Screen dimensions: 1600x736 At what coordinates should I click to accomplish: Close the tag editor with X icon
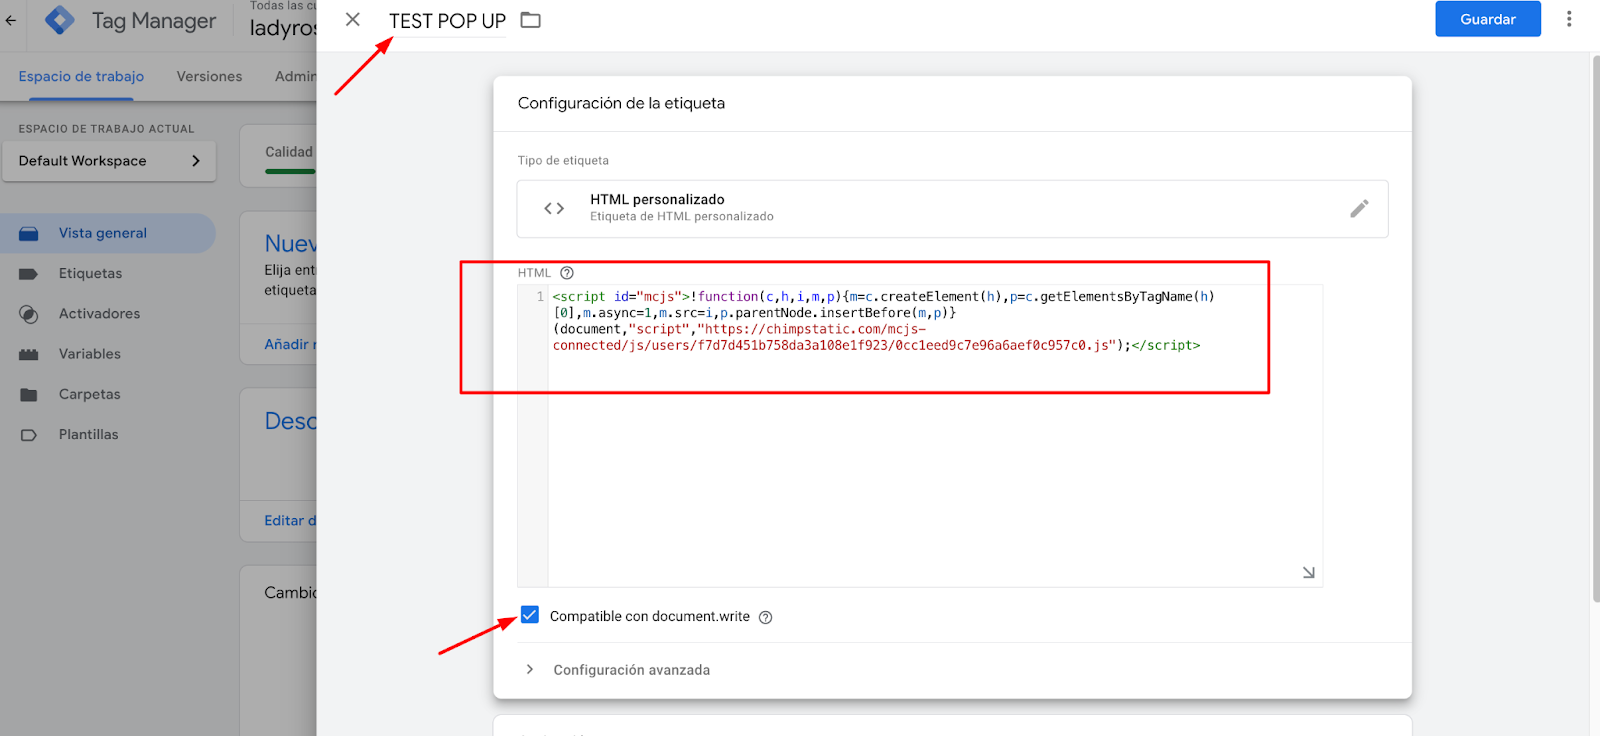click(x=353, y=19)
